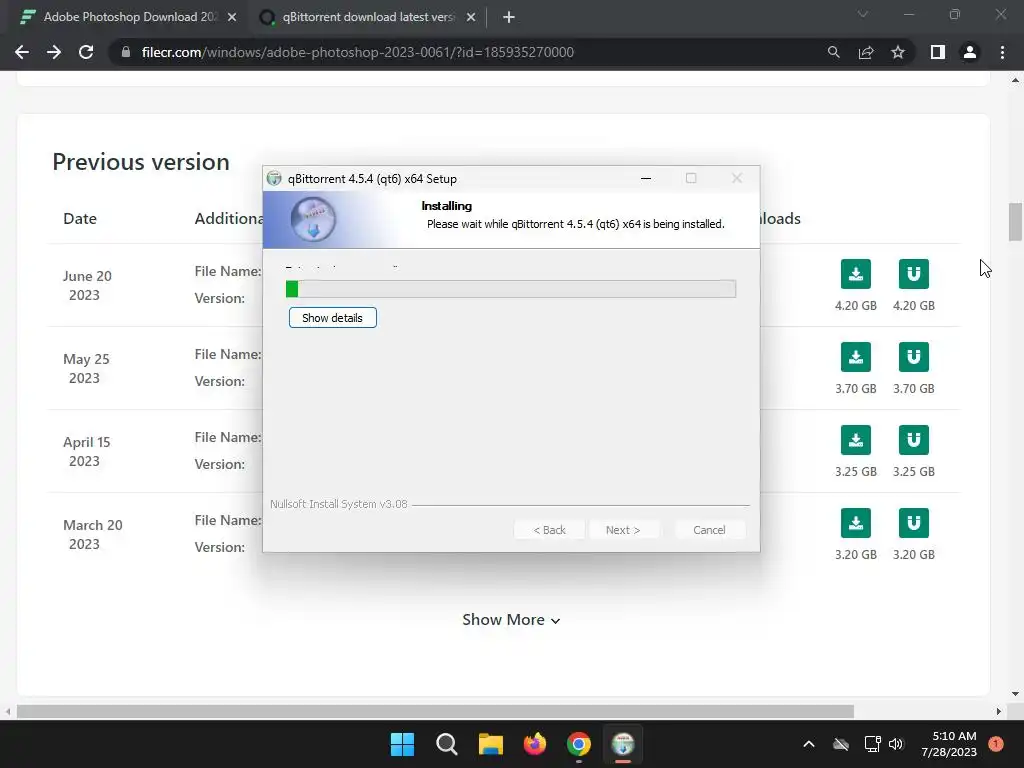Click the 'Date' column header
Viewport: 1024px width, 768px height.
coord(80,218)
